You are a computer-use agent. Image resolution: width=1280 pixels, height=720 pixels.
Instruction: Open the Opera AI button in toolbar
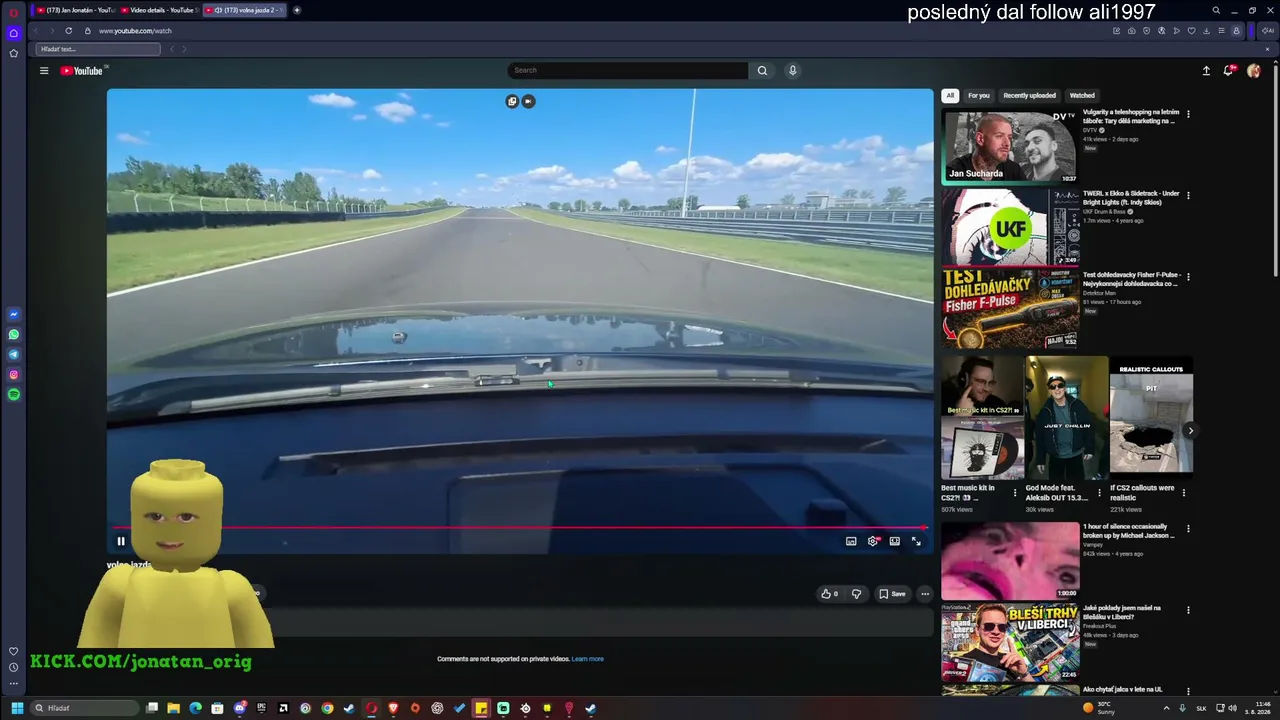(1268, 31)
